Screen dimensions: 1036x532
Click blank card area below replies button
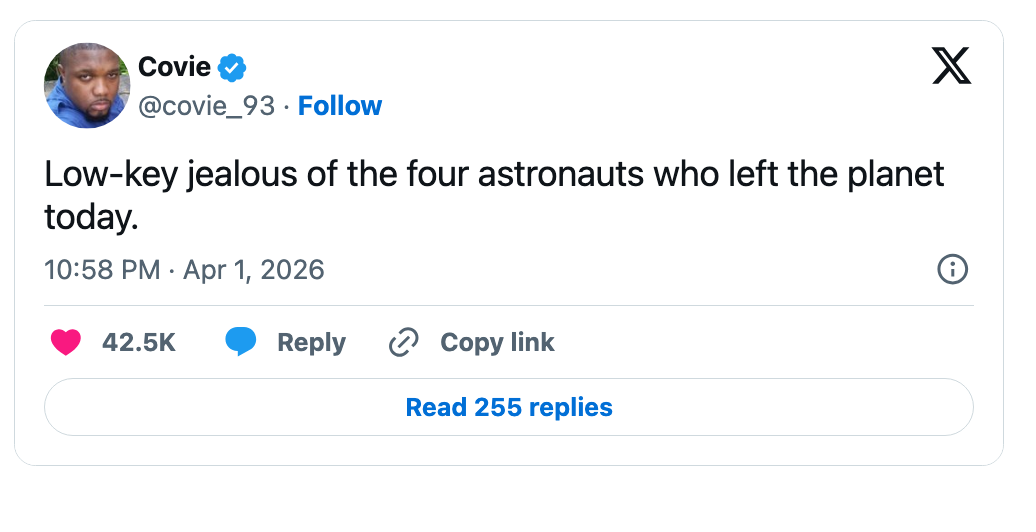[509, 451]
